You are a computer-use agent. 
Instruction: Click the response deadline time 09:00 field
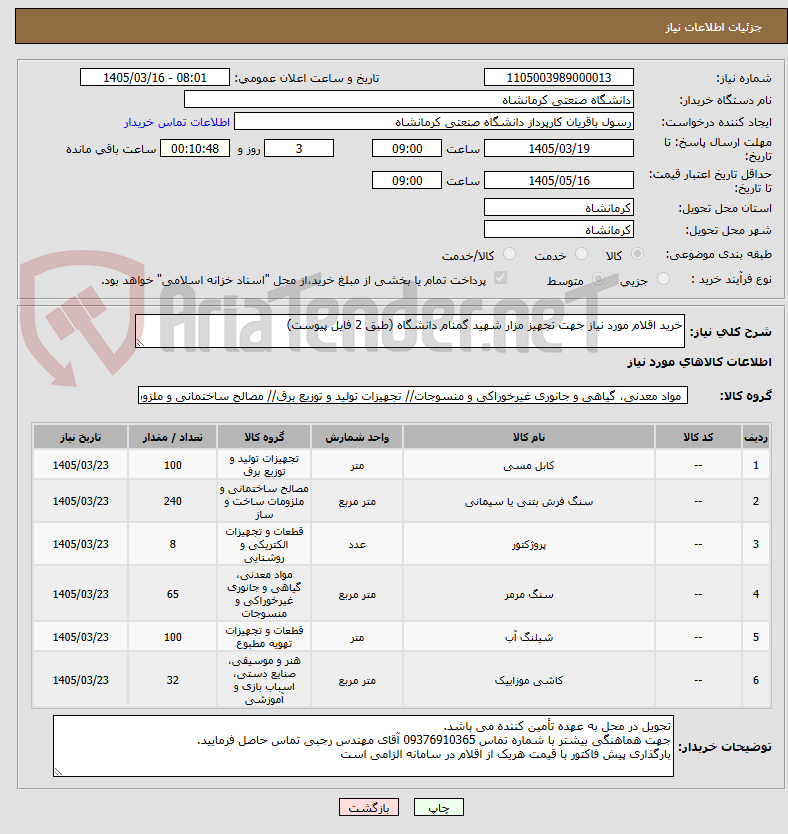point(407,148)
